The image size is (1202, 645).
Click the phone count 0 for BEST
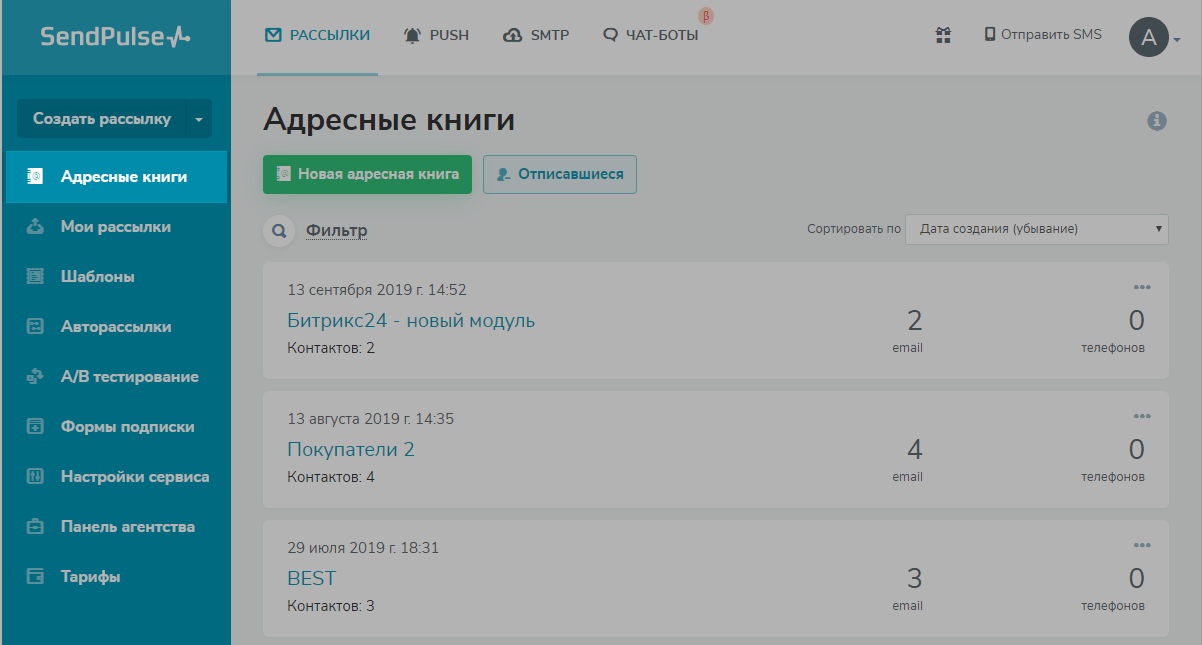click(1136, 578)
